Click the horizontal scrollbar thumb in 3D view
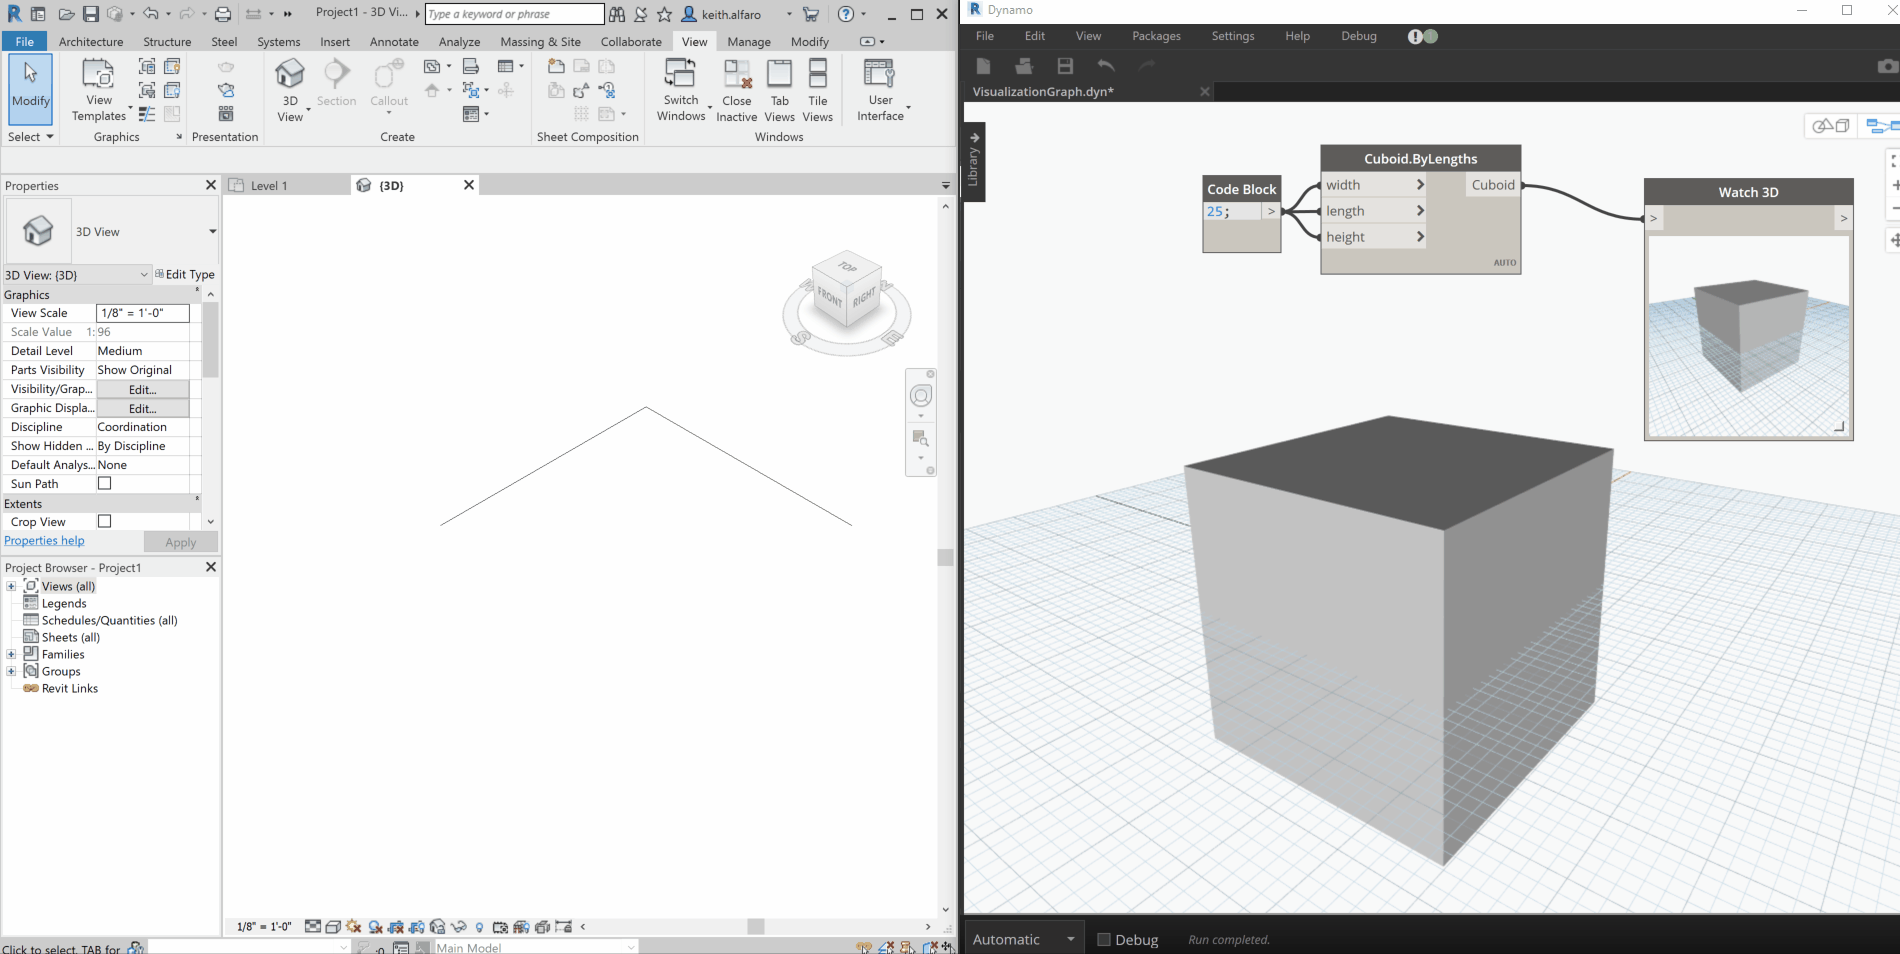Screen dimensions: 1900x954 pos(756,927)
